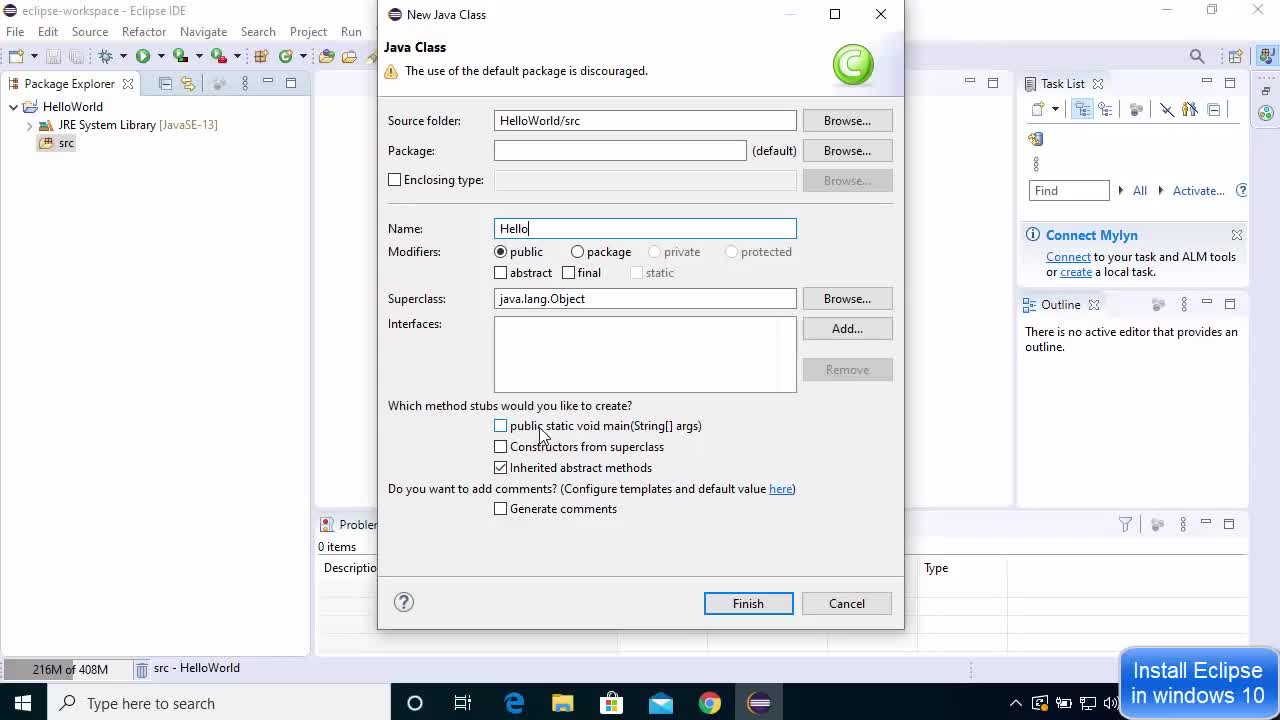Click Browse next to Source folder

click(x=847, y=121)
